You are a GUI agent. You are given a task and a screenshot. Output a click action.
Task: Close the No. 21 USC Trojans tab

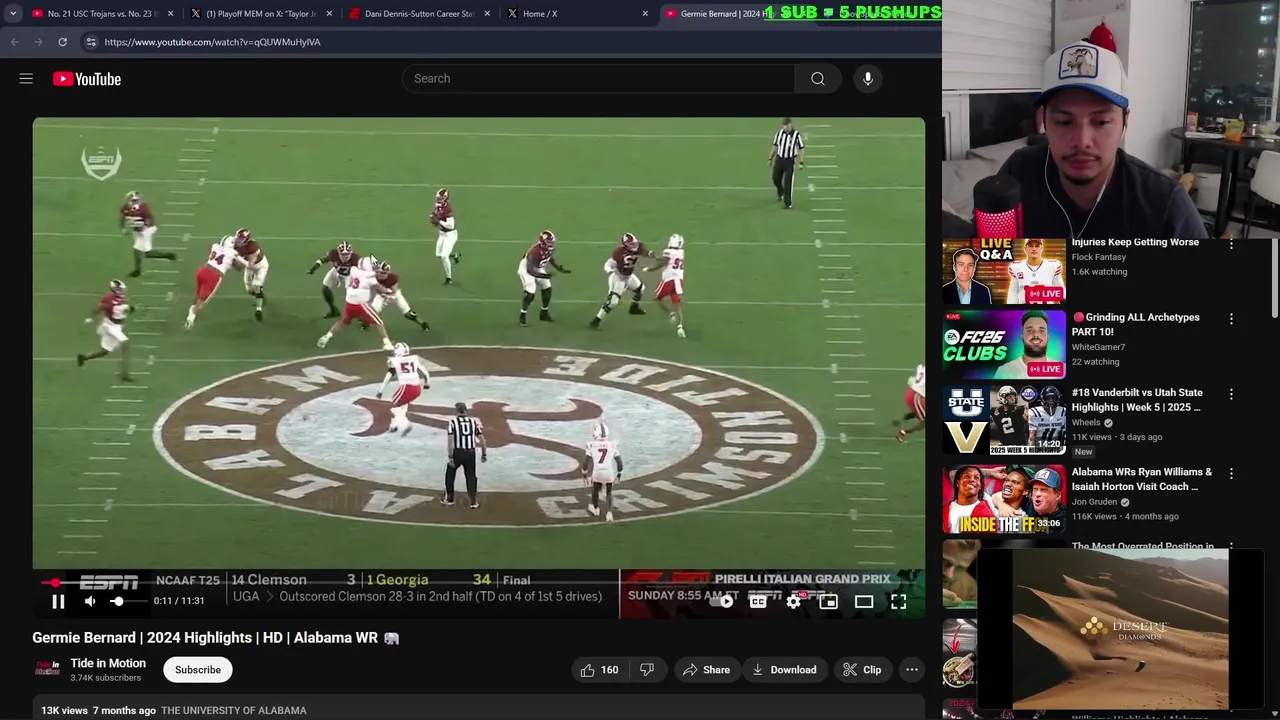coord(171,14)
